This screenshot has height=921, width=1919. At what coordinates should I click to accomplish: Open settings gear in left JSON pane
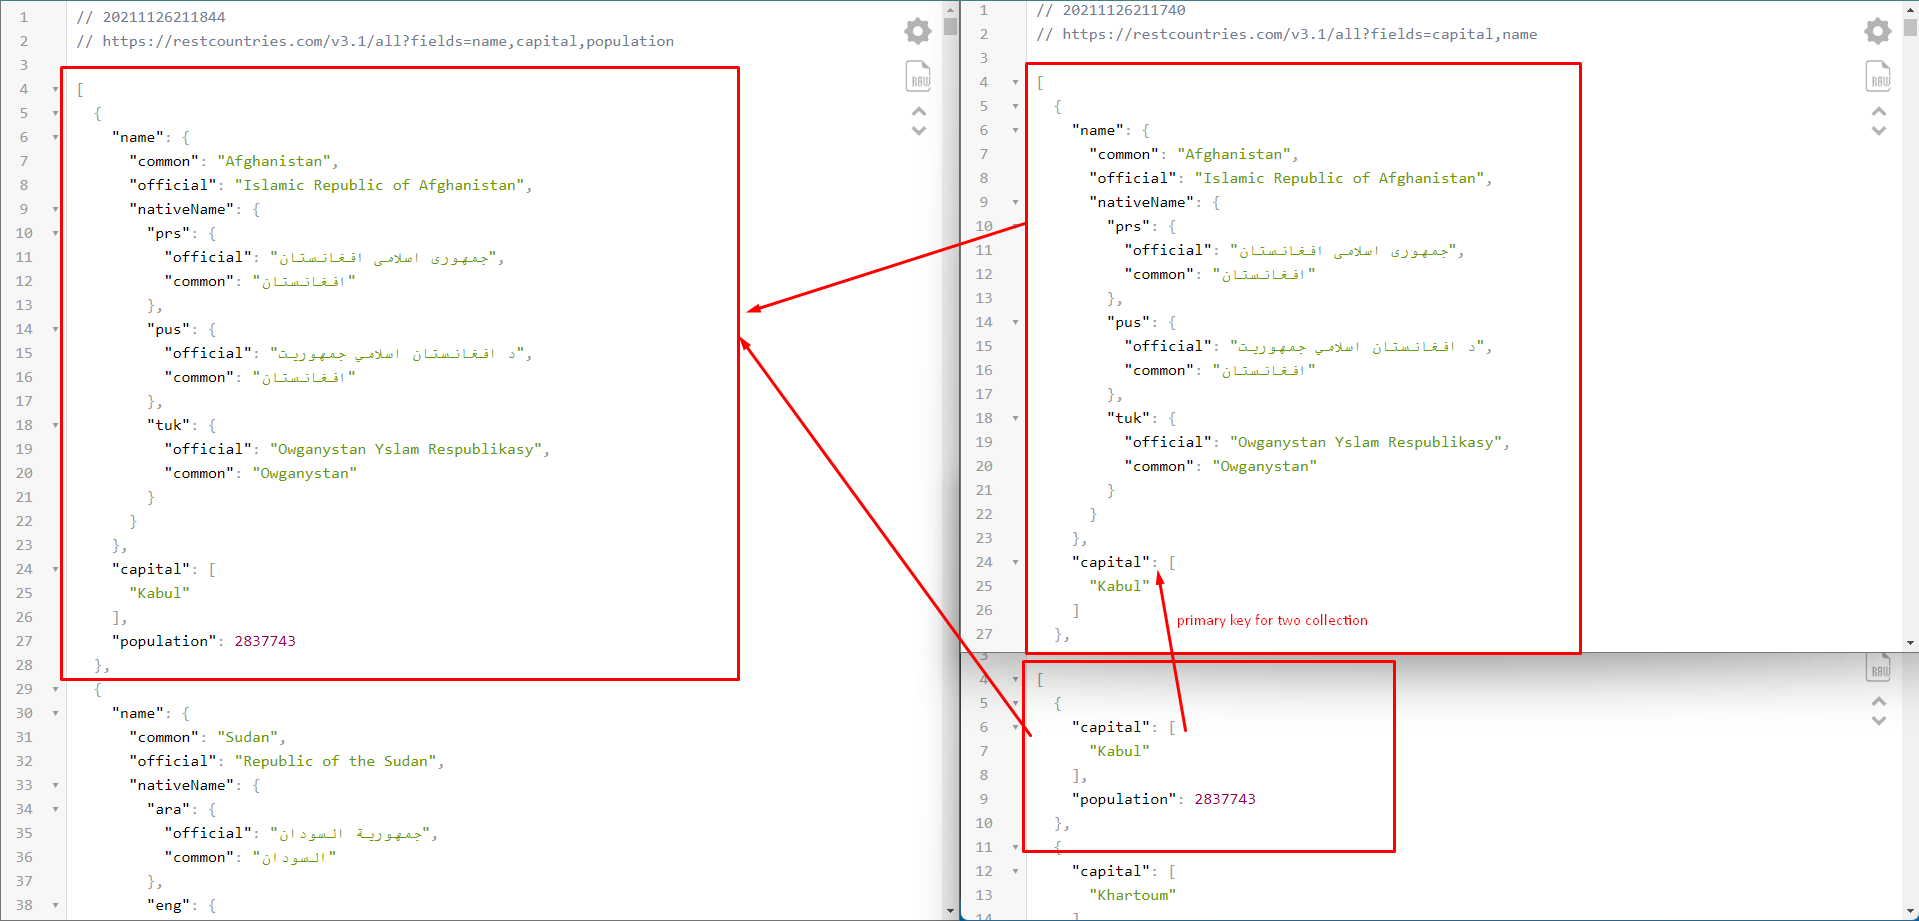click(x=918, y=31)
